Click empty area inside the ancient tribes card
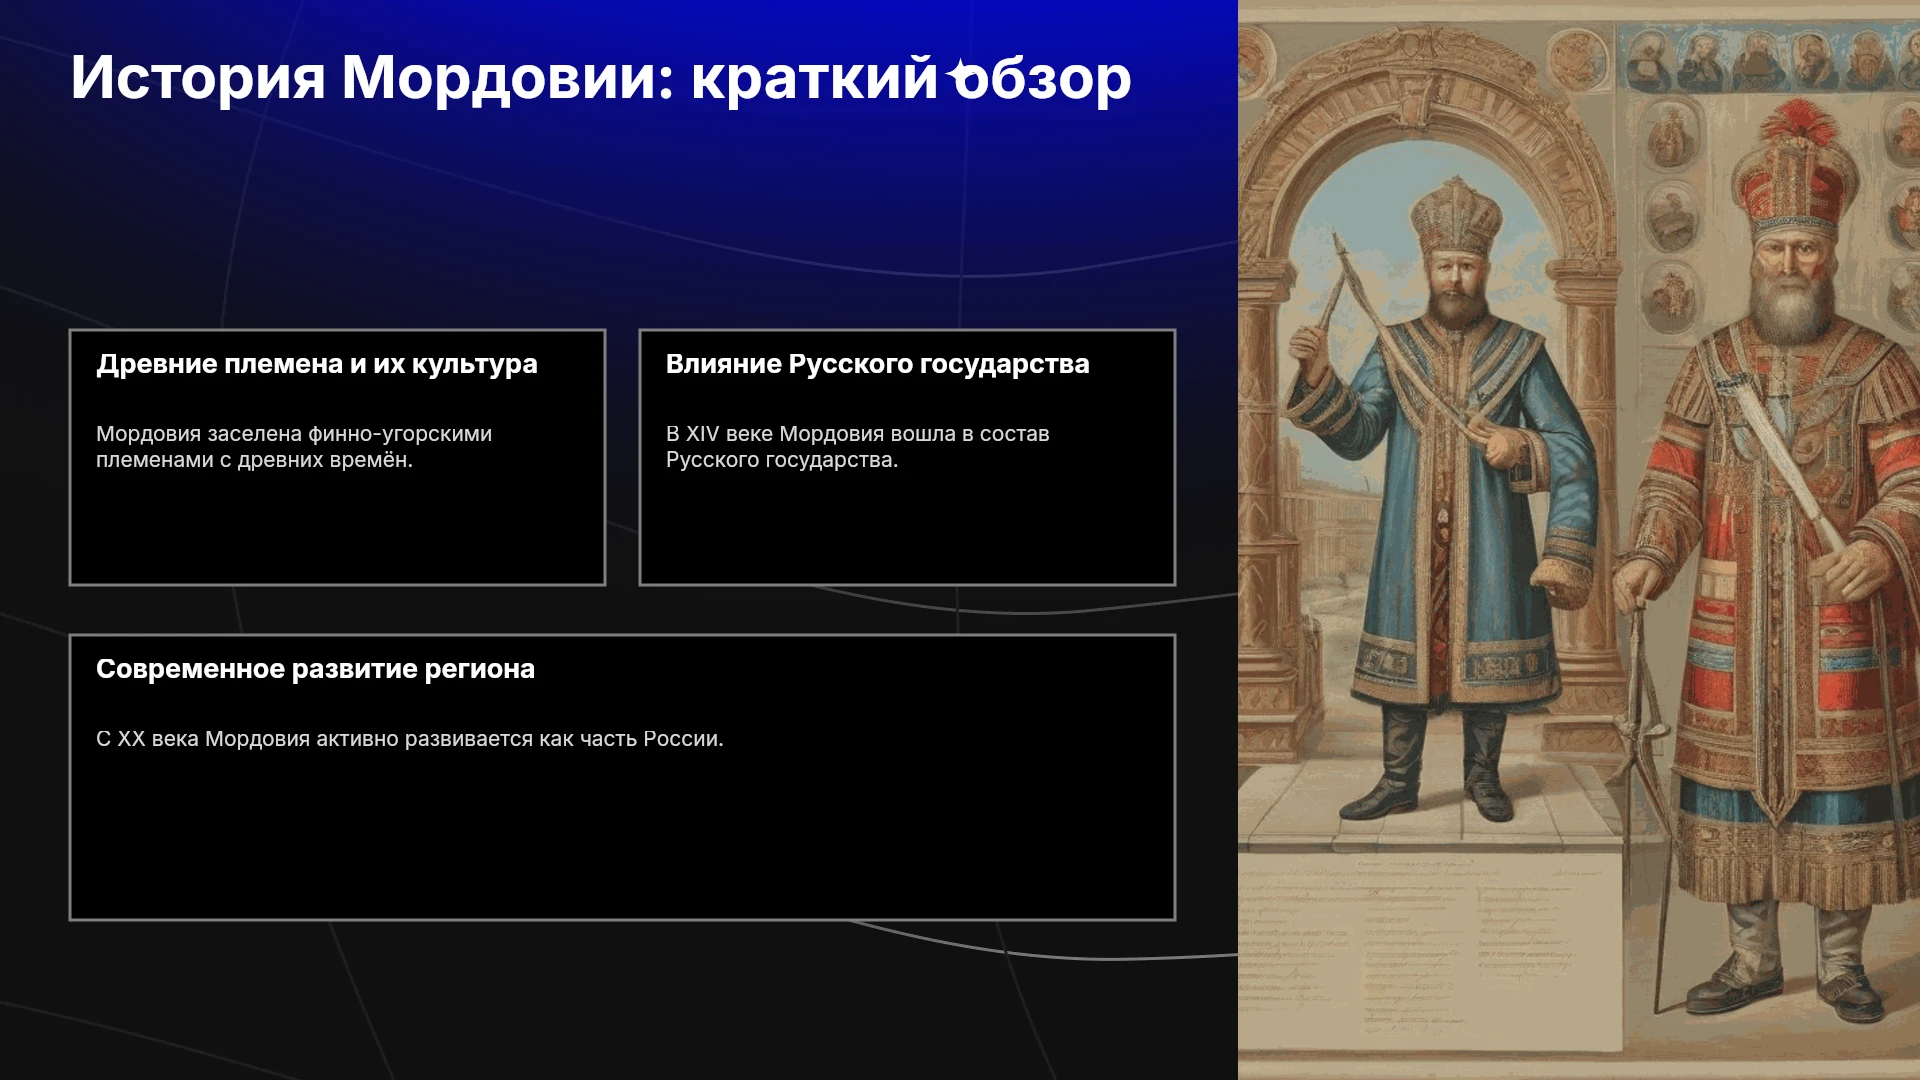This screenshot has height=1080, width=1920. pos(337,530)
